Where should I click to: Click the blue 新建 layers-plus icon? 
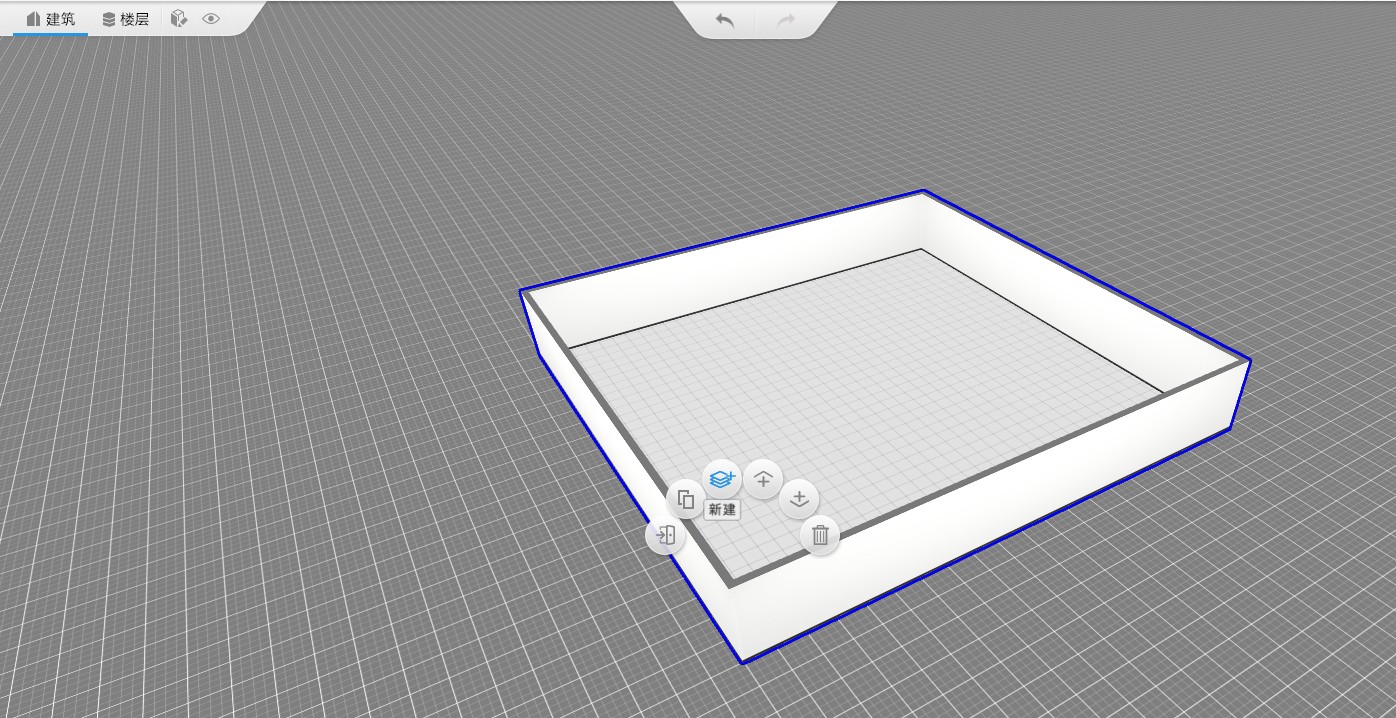(722, 479)
